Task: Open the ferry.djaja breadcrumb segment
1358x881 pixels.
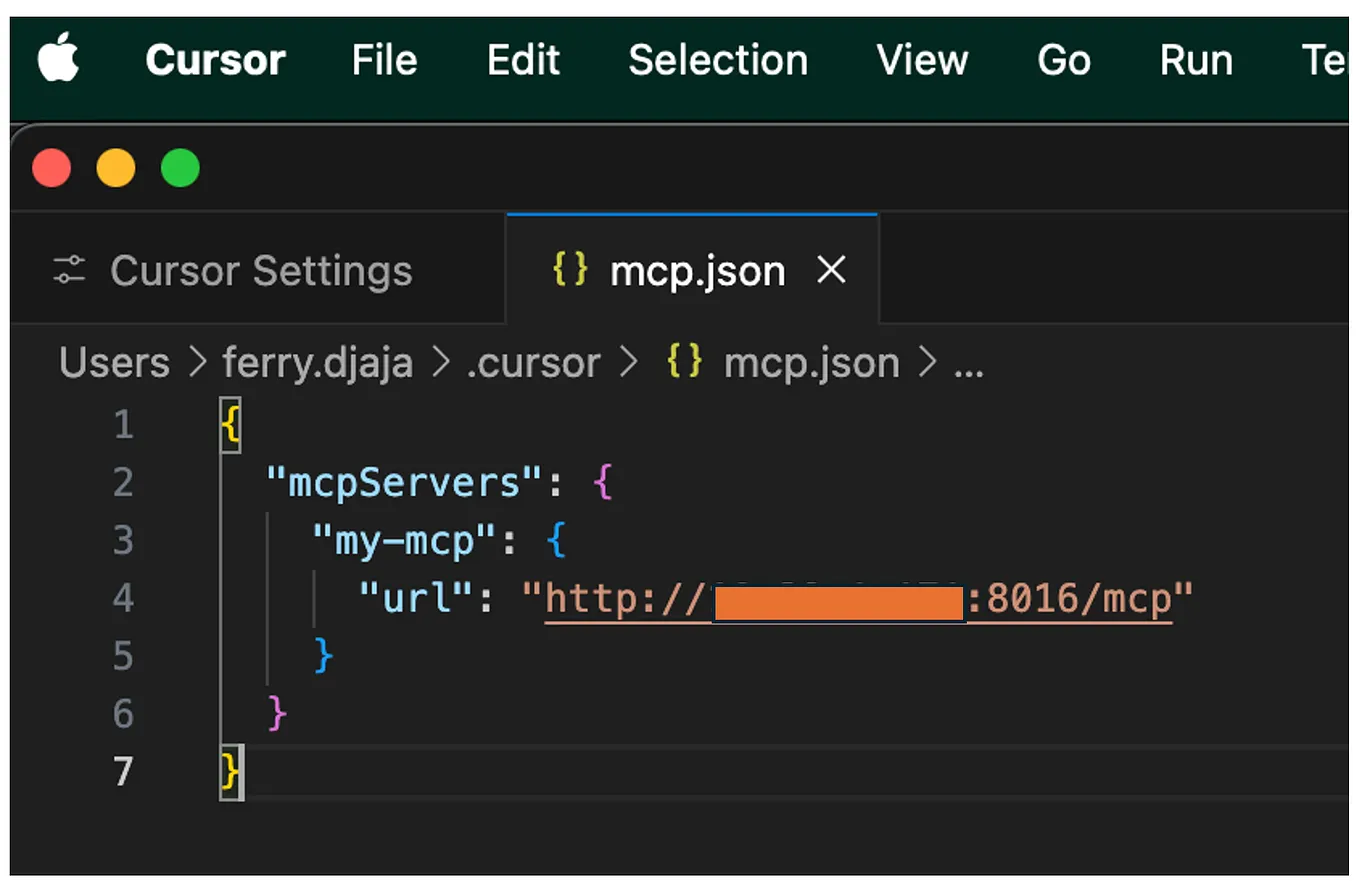Action: 317,362
